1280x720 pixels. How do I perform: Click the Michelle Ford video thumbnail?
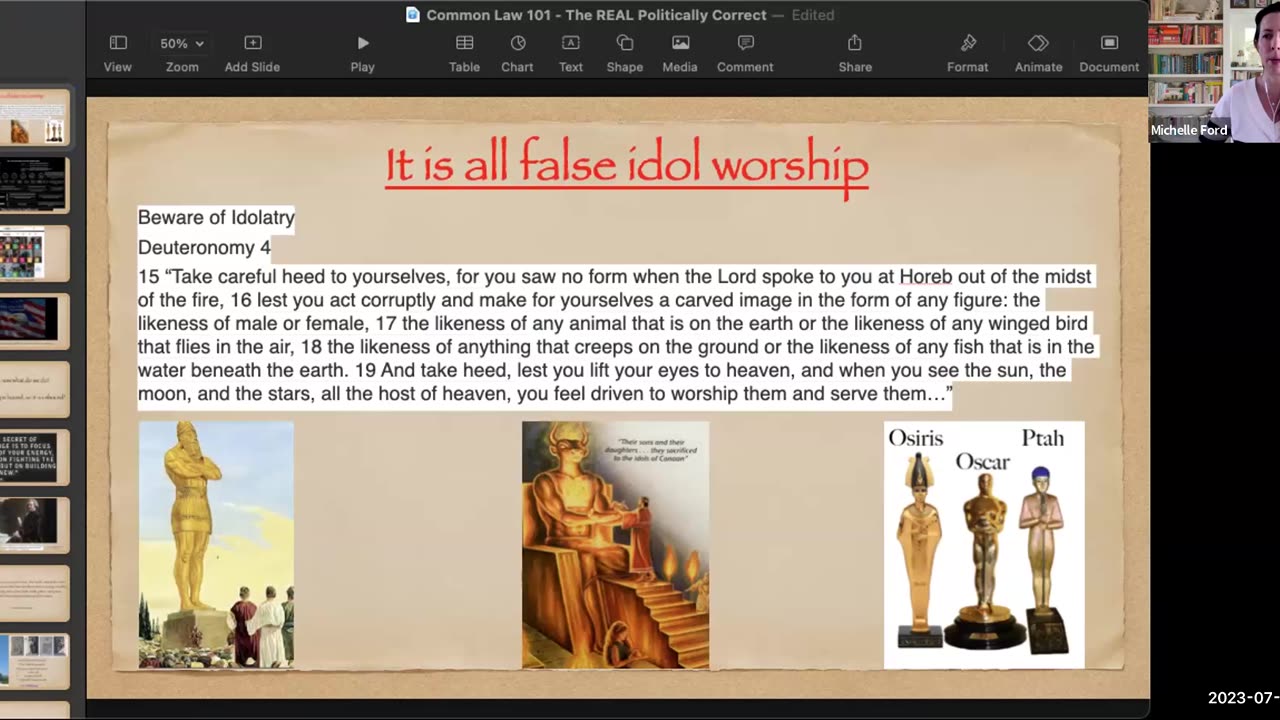pyautogui.click(x=1214, y=71)
